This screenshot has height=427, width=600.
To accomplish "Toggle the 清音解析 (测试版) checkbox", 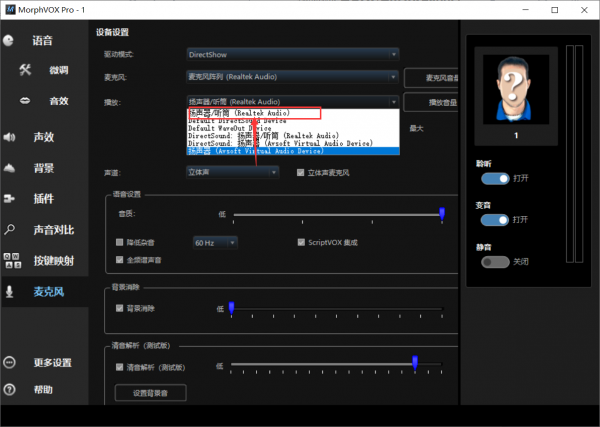I will pyautogui.click(x=119, y=367).
